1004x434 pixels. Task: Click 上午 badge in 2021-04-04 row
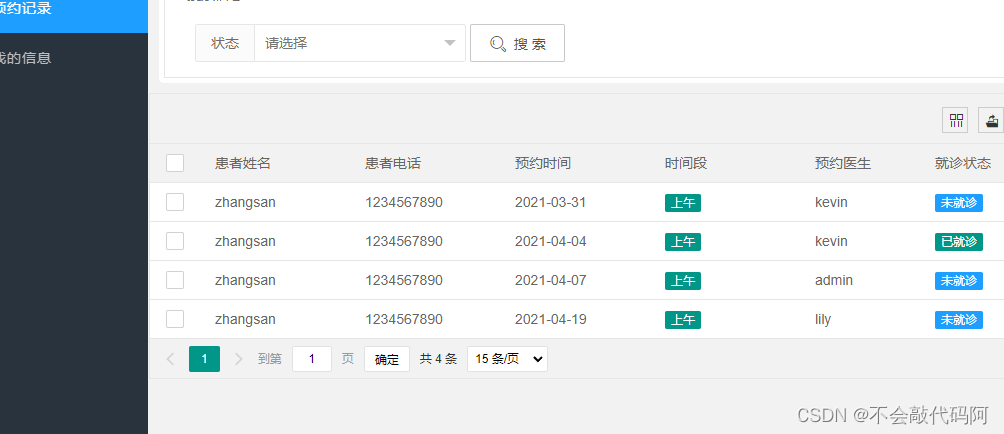tap(683, 242)
